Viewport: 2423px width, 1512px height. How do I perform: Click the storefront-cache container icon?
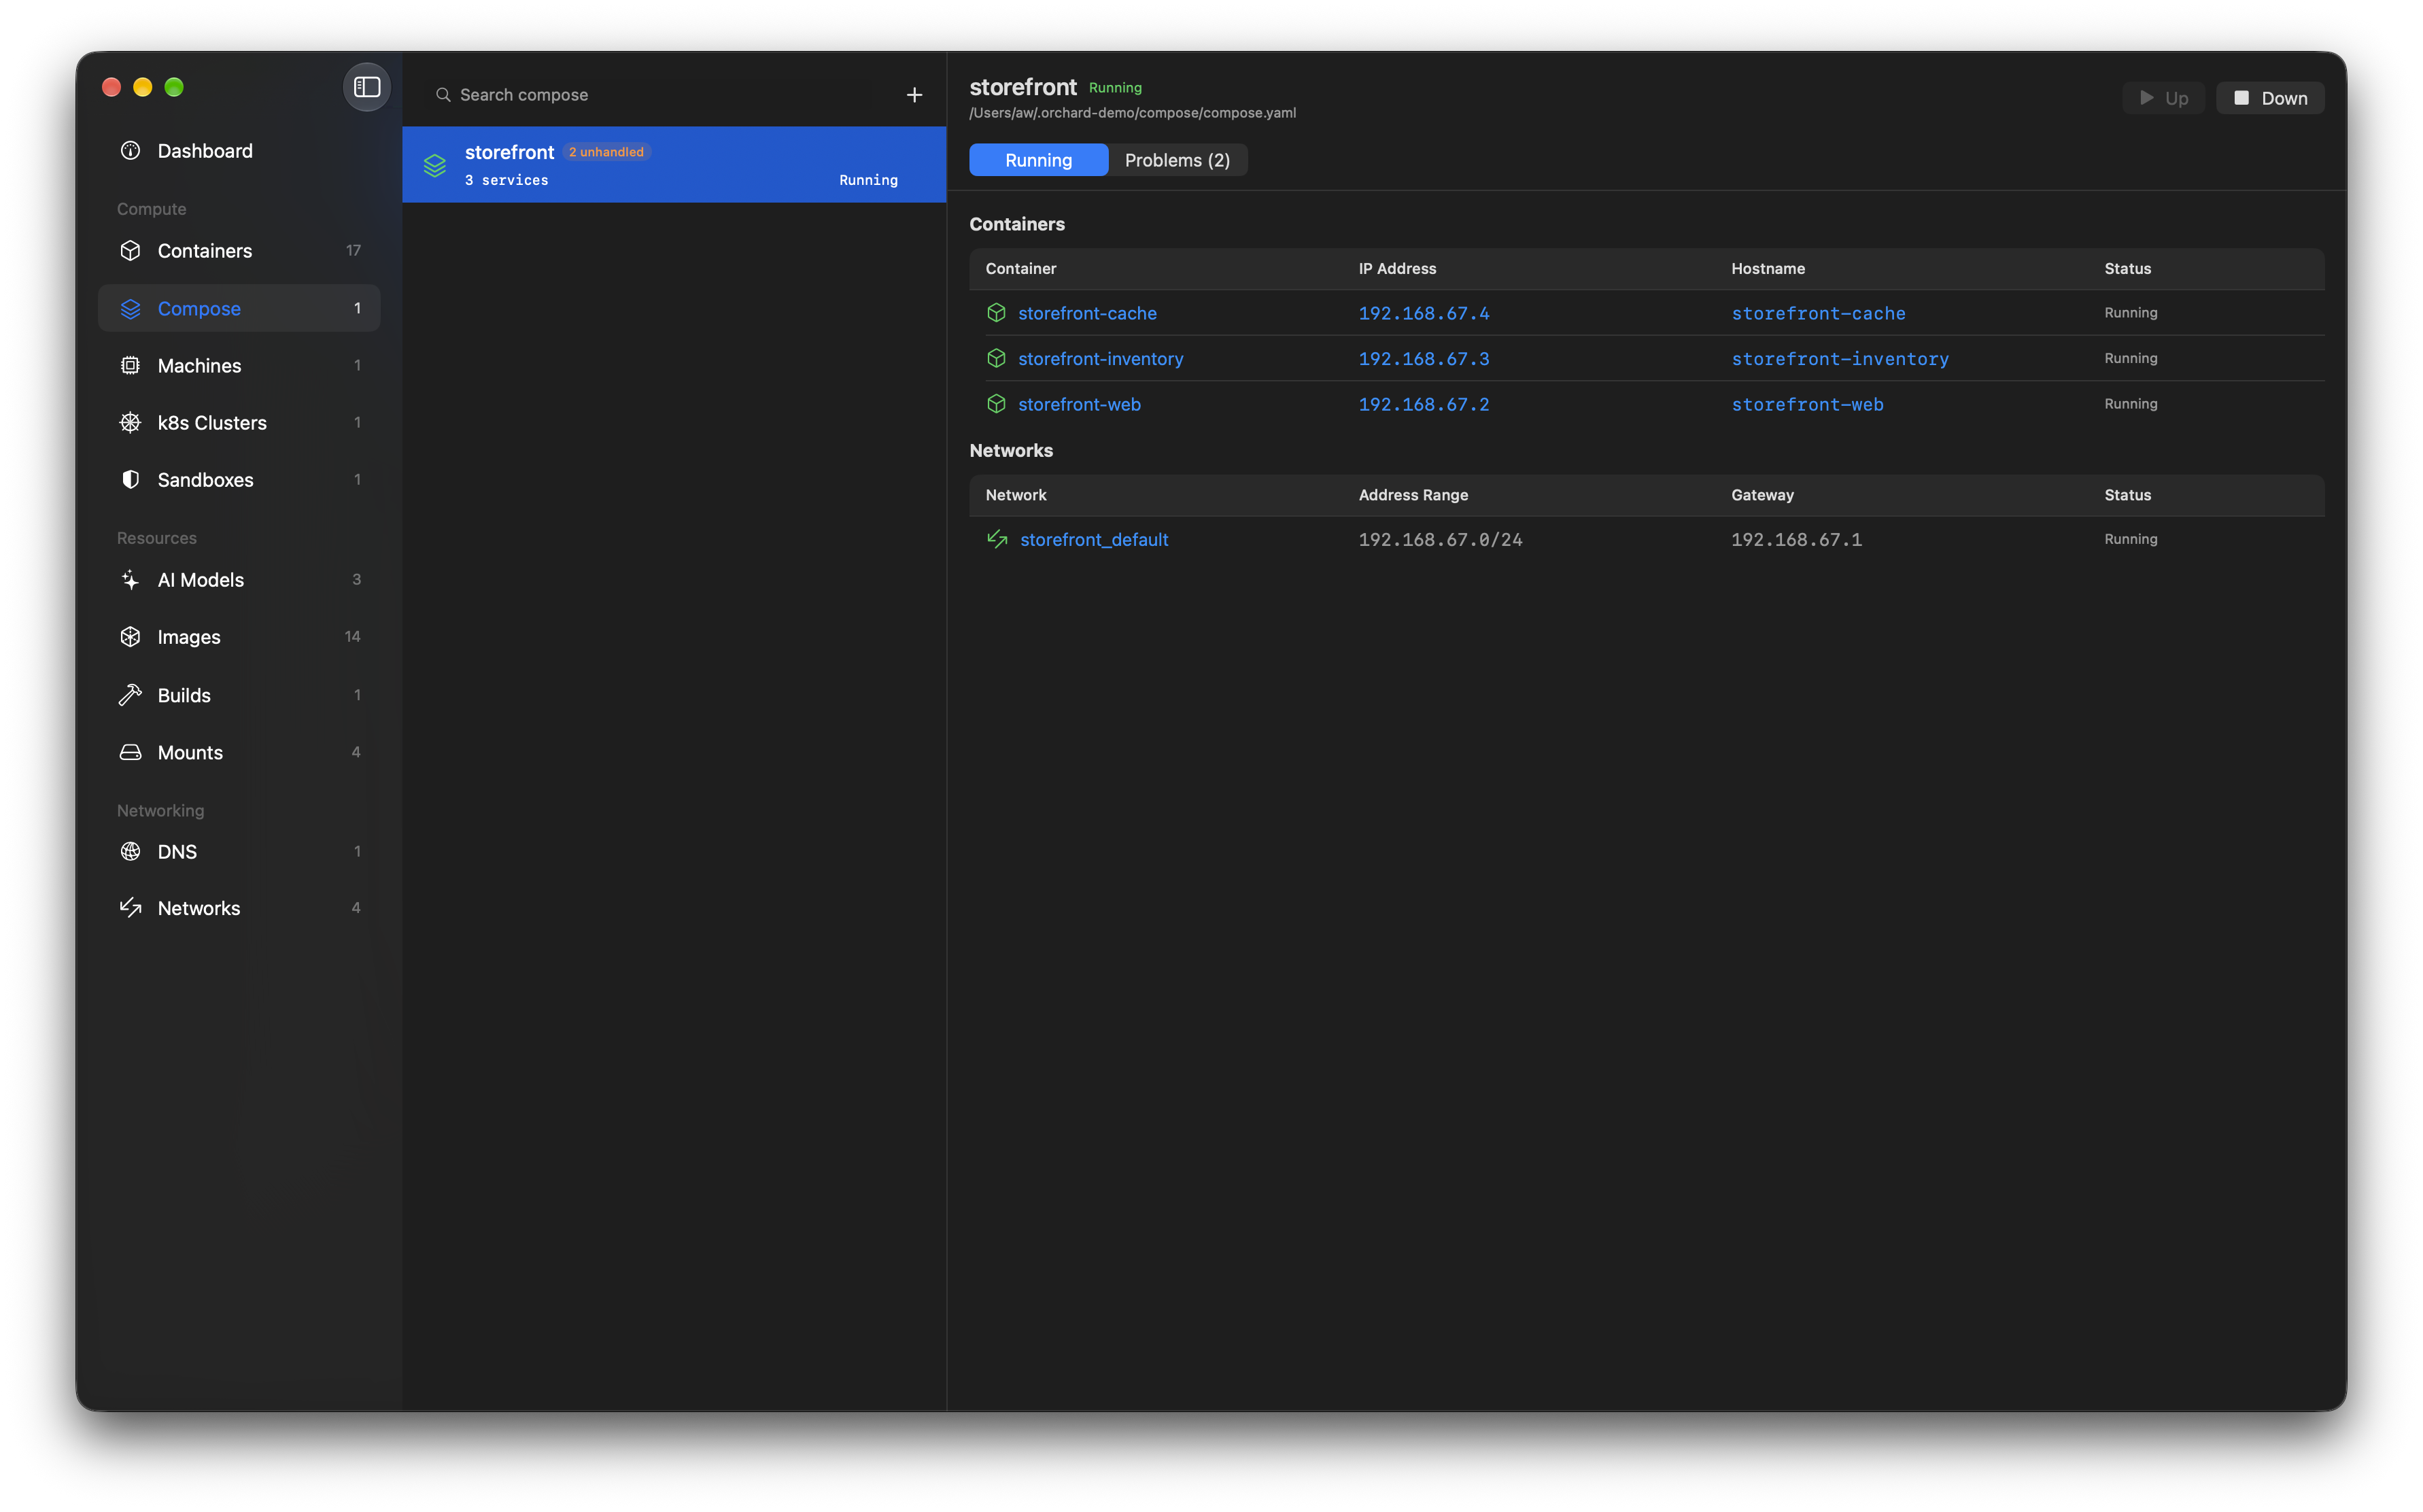point(996,313)
